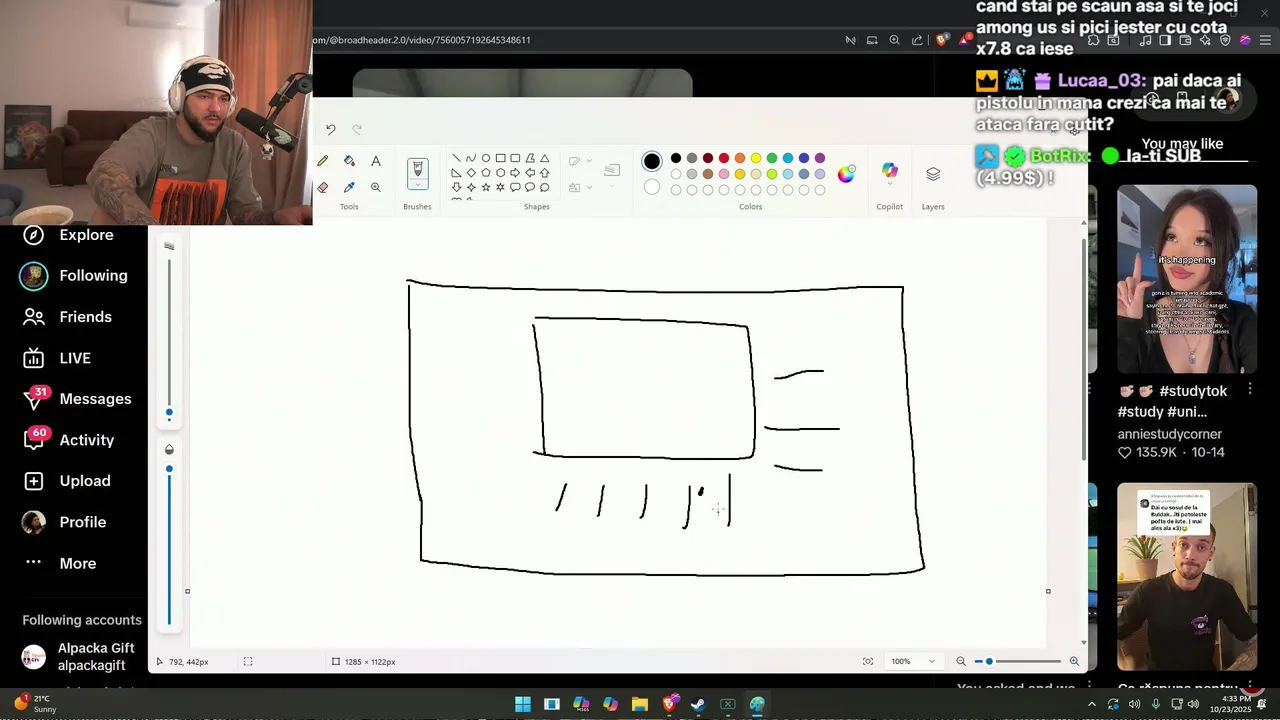
Task: Zoom in with the plus magnifier
Action: click(1075, 661)
